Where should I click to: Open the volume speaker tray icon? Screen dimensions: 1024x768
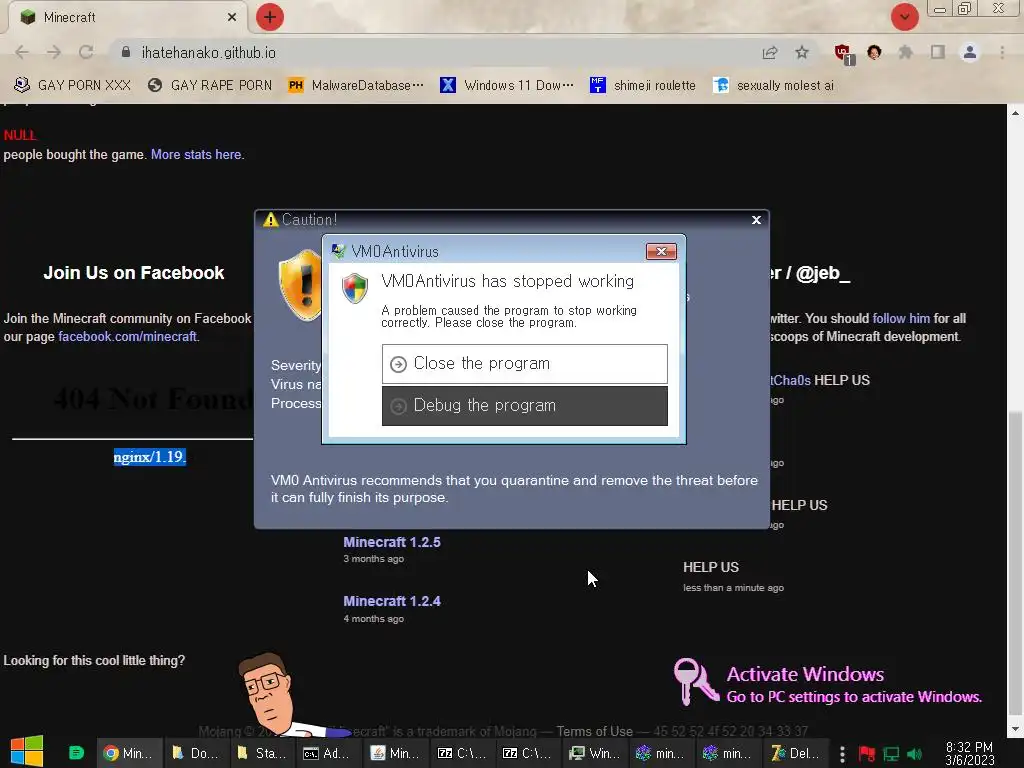pos(914,754)
